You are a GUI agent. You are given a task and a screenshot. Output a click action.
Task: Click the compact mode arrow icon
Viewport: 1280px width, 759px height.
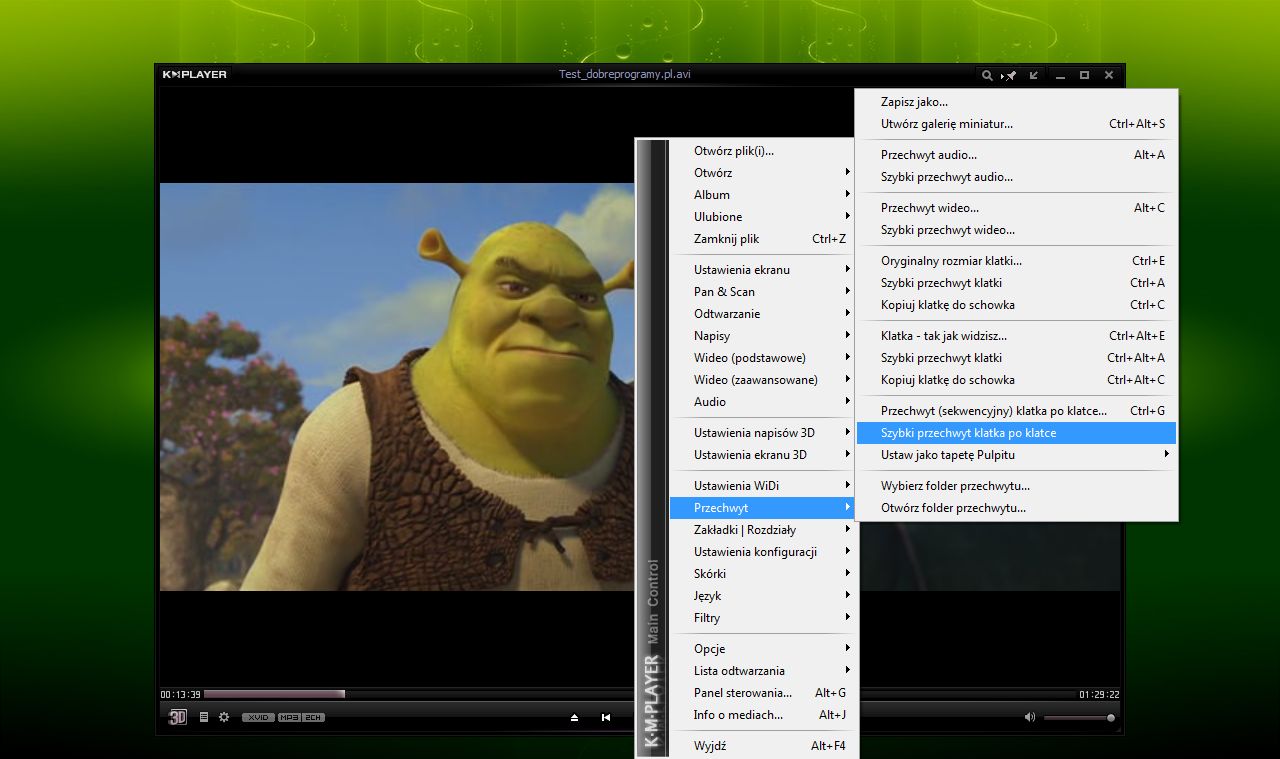pyautogui.click(x=1033, y=75)
